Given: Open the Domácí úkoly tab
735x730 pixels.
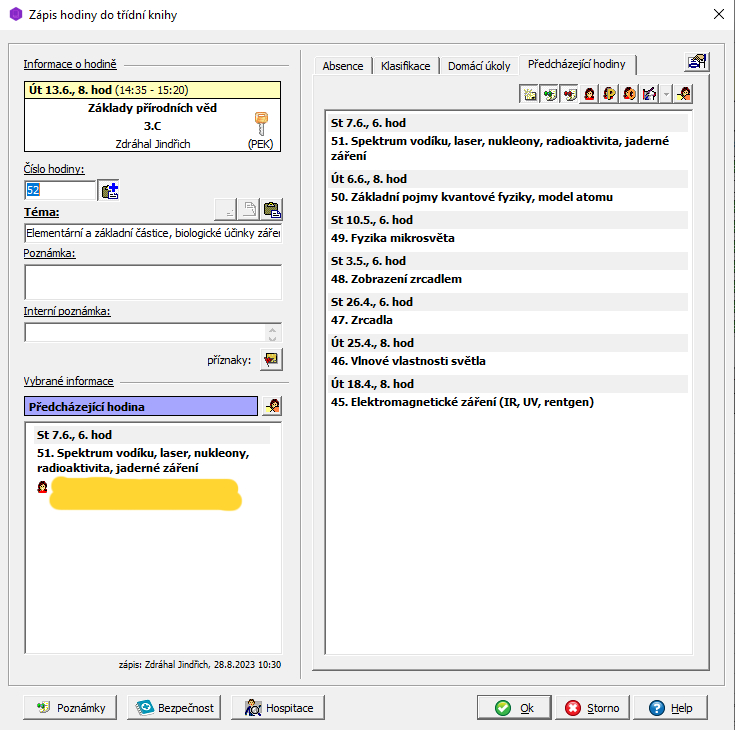Looking at the screenshot, I should coord(479,66).
